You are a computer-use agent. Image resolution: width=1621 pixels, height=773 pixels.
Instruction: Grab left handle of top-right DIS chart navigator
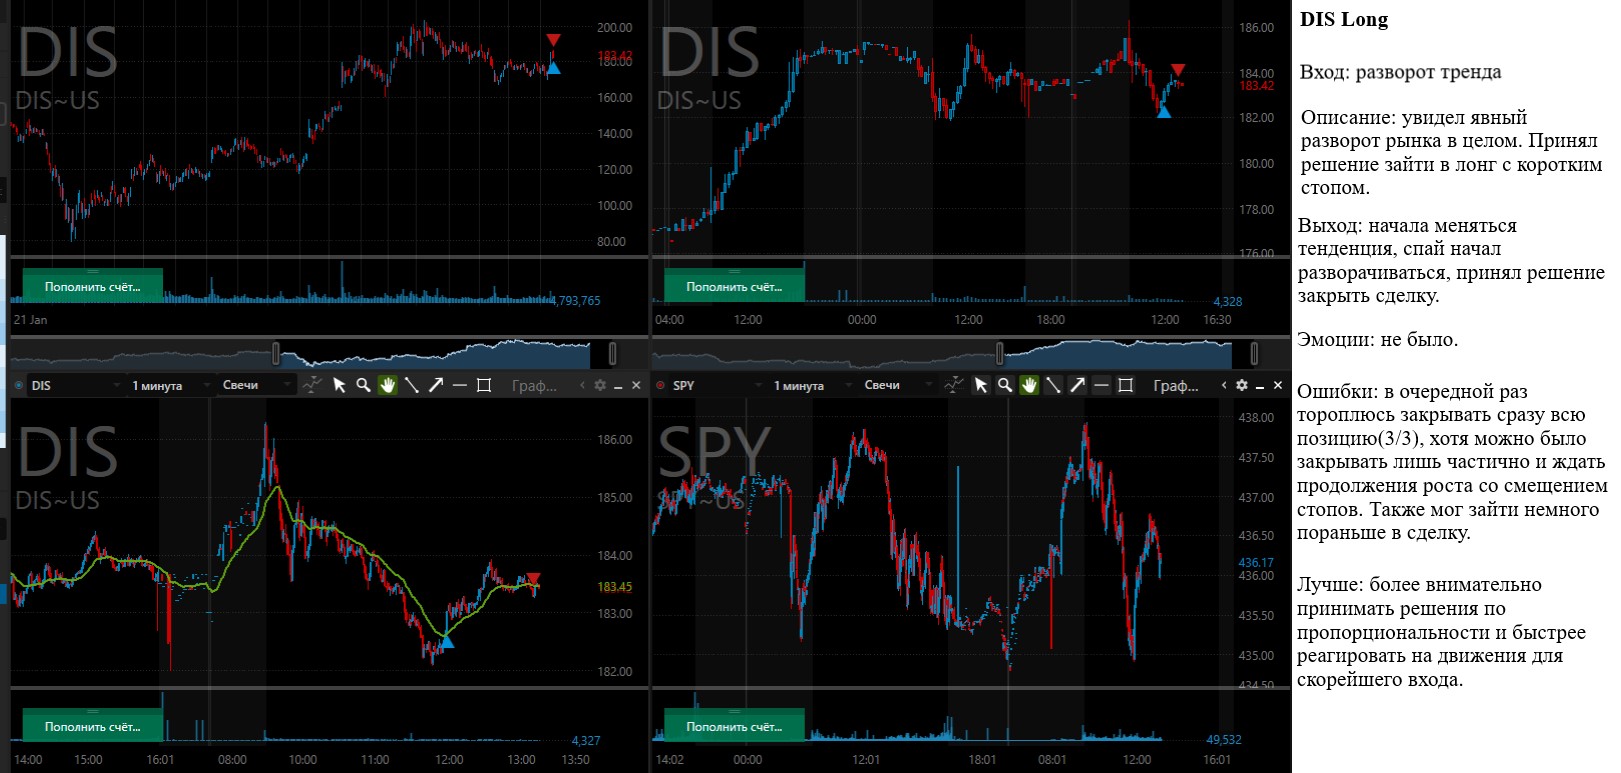click(x=999, y=353)
